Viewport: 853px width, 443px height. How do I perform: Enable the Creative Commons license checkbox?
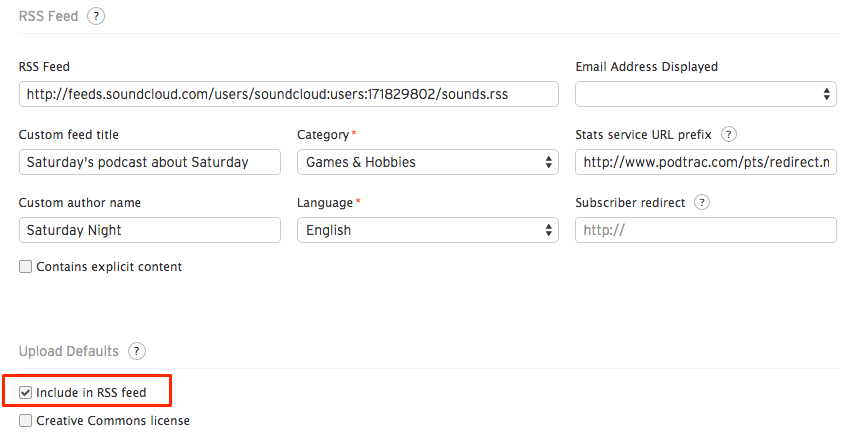25,421
